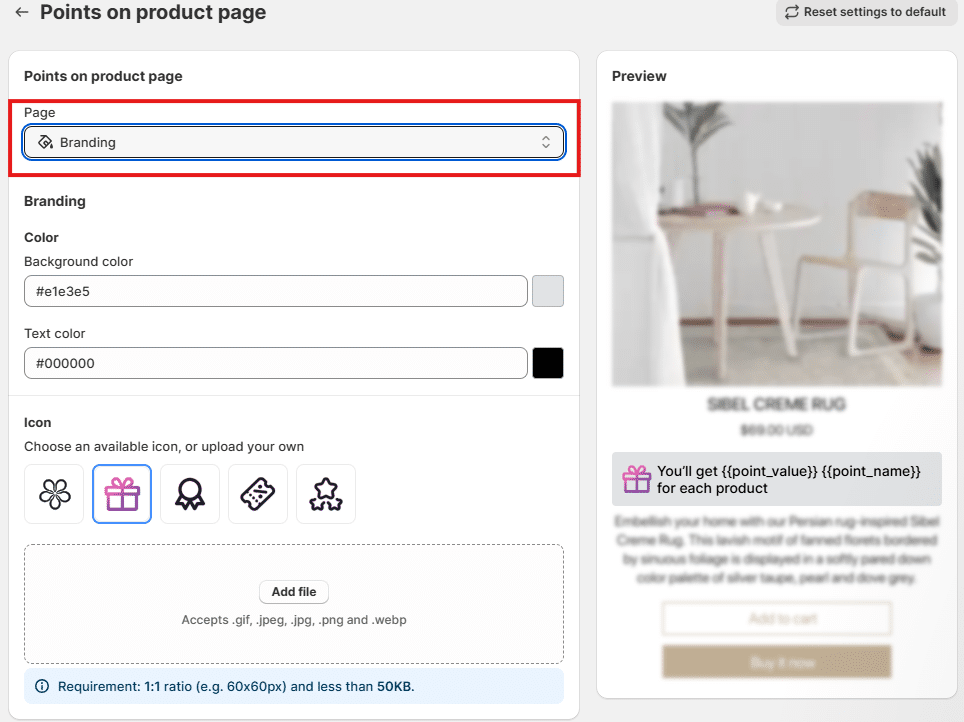Click the chevron on the Page selector
Screen dimensions: 964x722
(x=546, y=142)
